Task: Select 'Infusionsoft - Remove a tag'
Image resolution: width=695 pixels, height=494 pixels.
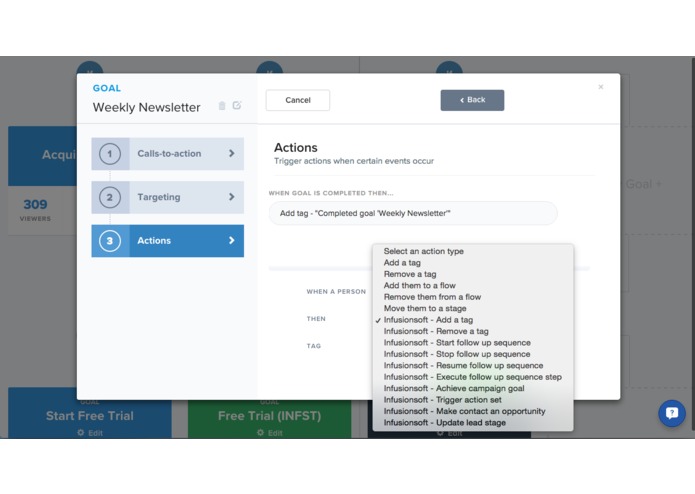Action: 473,331
